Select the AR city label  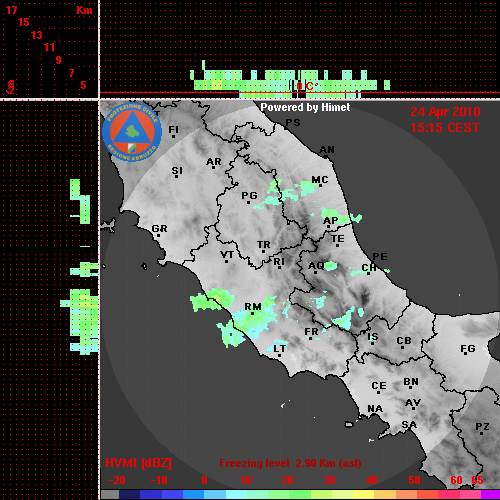214,162
